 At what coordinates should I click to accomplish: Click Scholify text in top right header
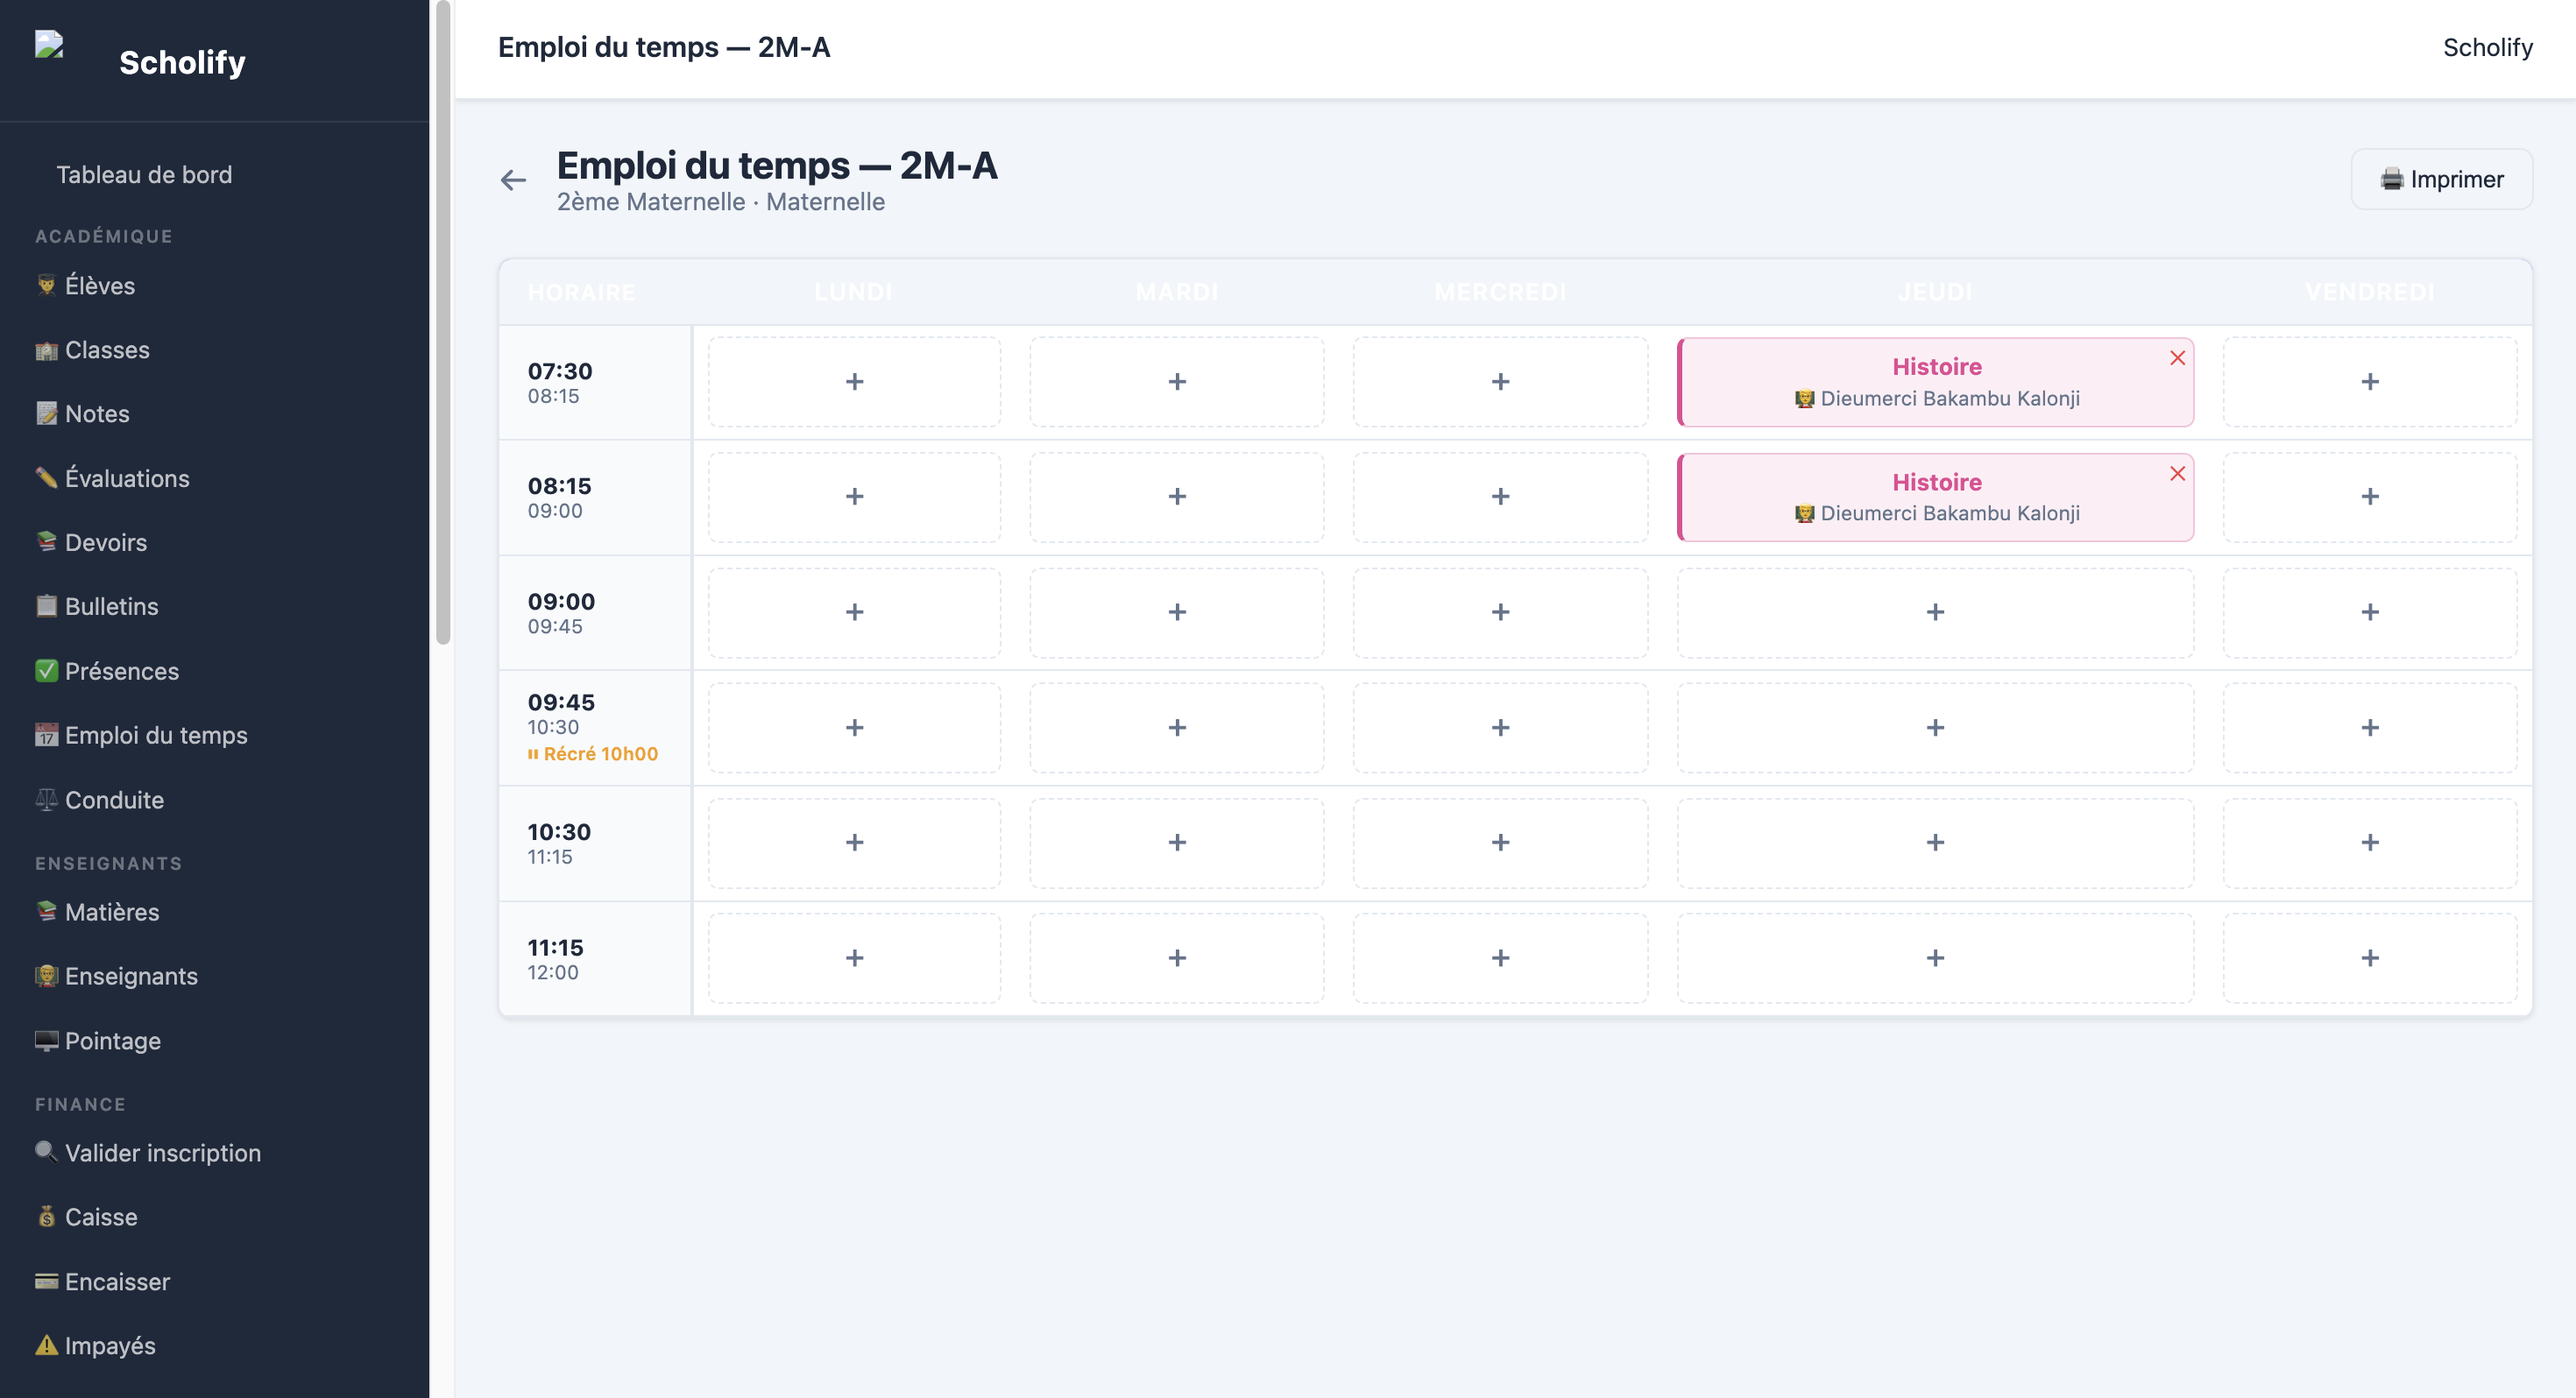pyautogui.click(x=2487, y=48)
